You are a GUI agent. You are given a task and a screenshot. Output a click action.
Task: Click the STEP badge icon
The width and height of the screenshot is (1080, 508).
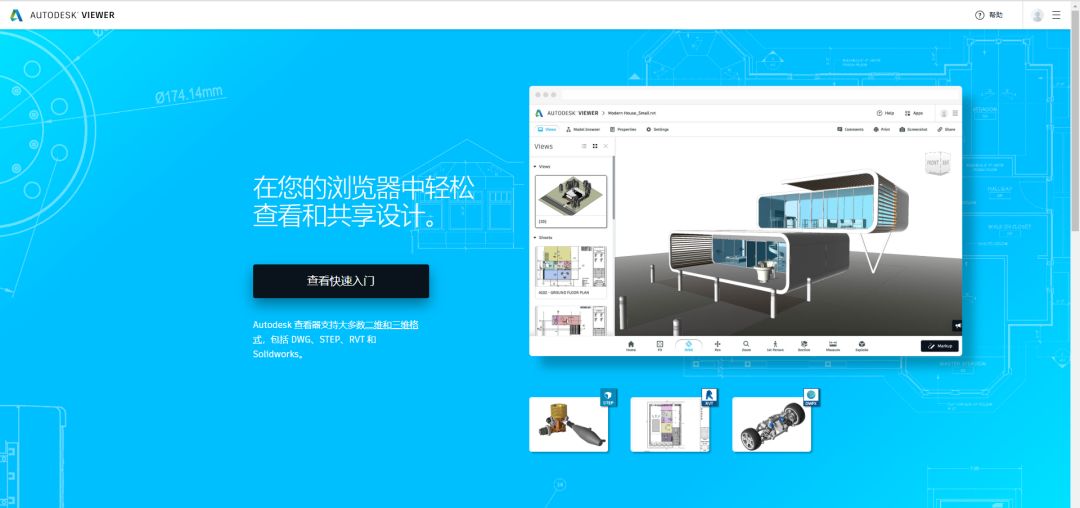tap(608, 397)
